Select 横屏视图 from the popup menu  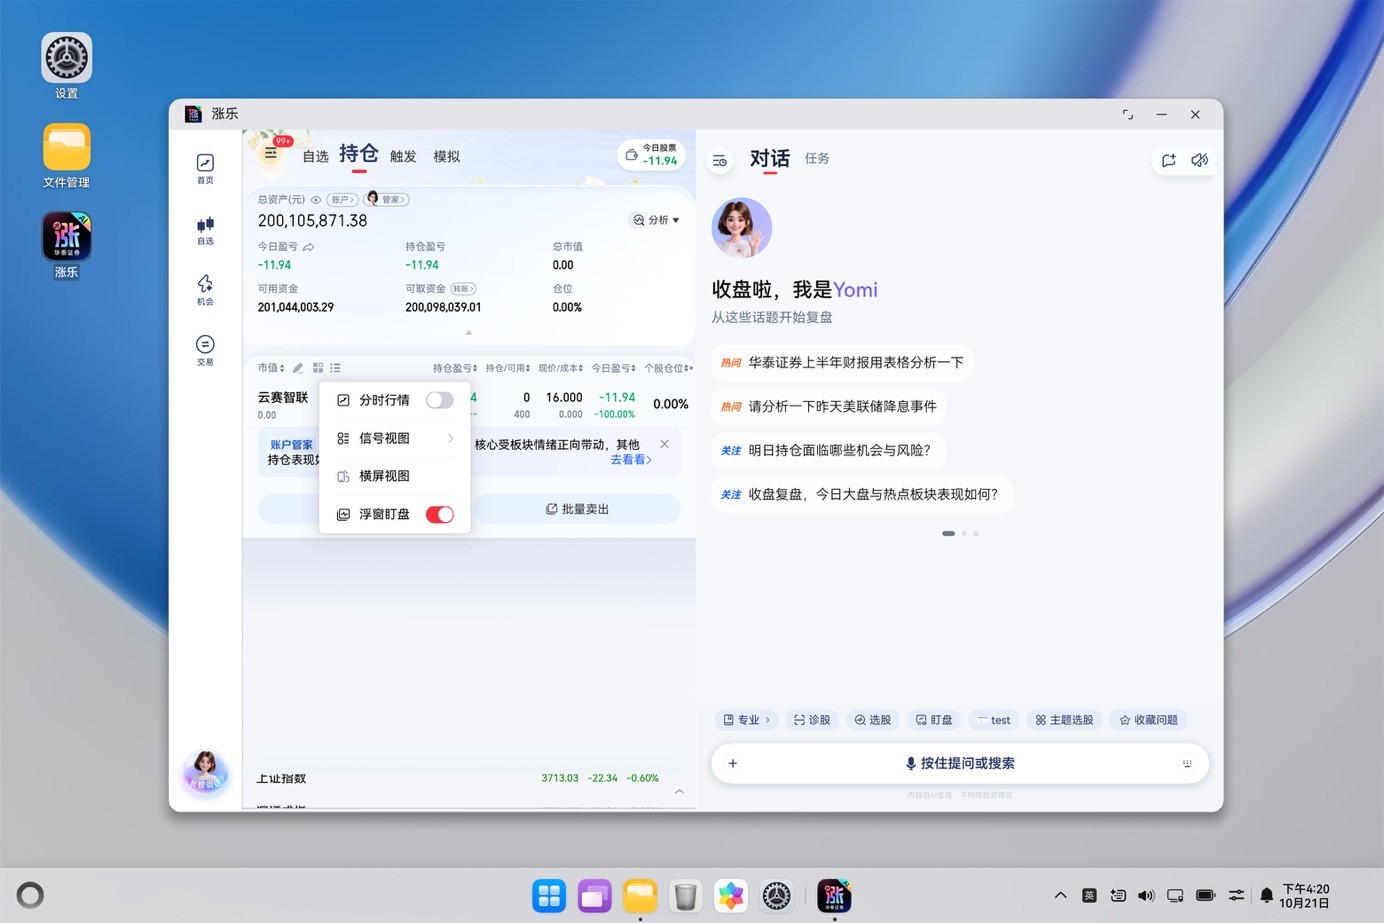395,476
